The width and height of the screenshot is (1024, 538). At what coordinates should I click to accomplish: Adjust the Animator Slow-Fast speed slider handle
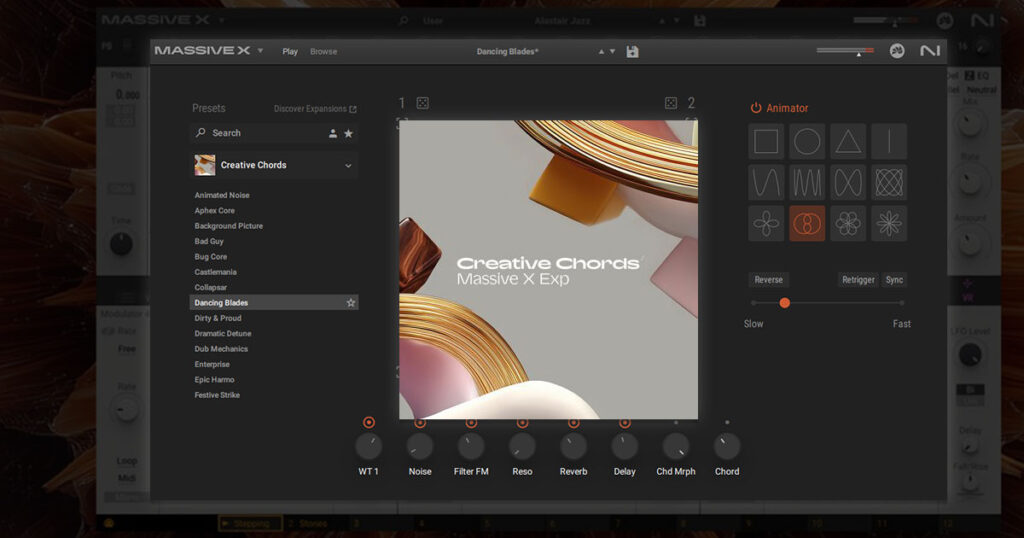(x=785, y=303)
